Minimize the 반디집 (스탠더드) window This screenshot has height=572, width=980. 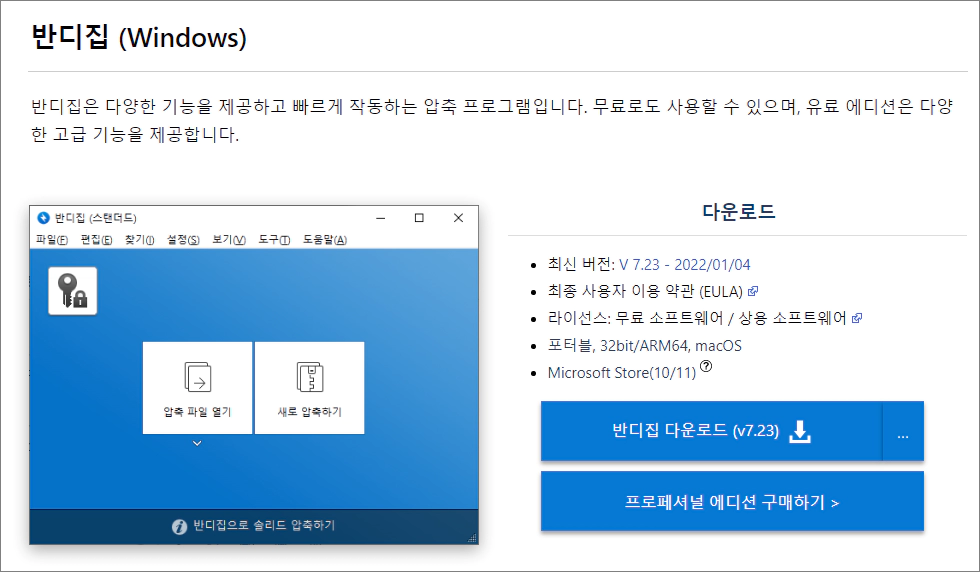point(381,218)
